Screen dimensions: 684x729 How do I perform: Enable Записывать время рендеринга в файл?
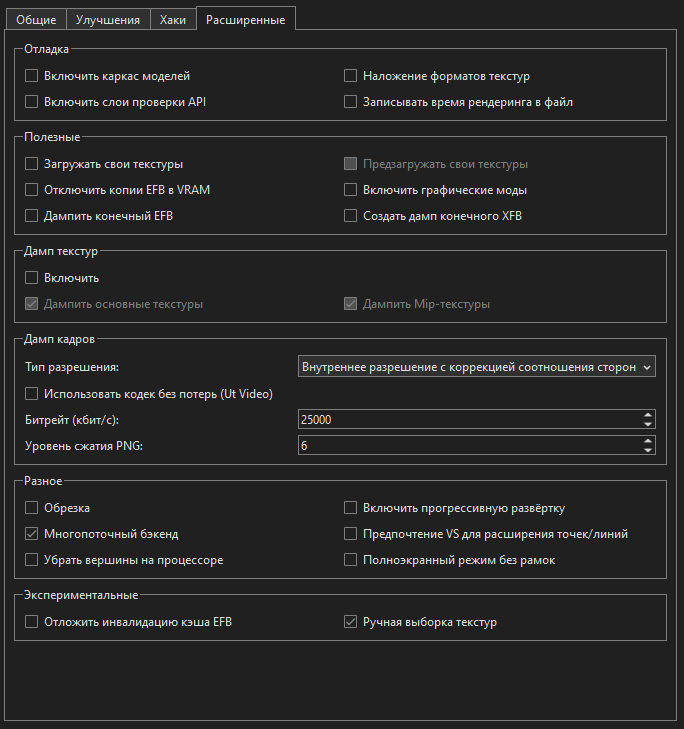351,101
